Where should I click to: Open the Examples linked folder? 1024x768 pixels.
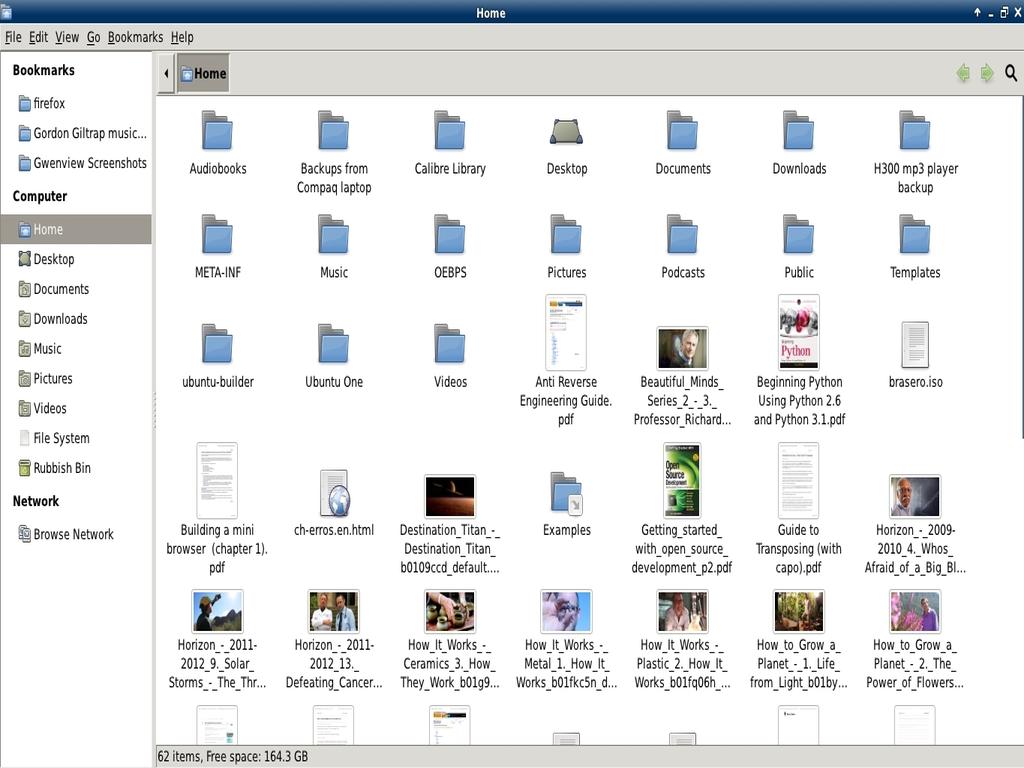(566, 493)
